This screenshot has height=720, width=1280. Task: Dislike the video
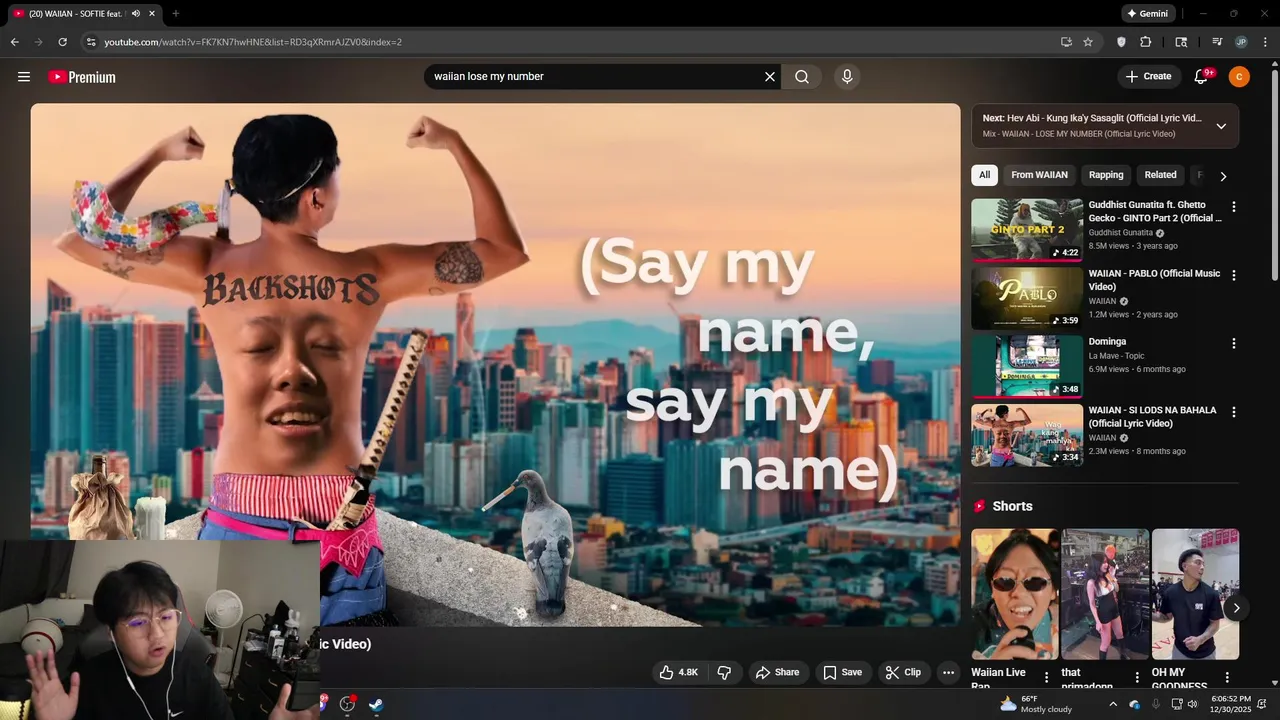coord(725,672)
